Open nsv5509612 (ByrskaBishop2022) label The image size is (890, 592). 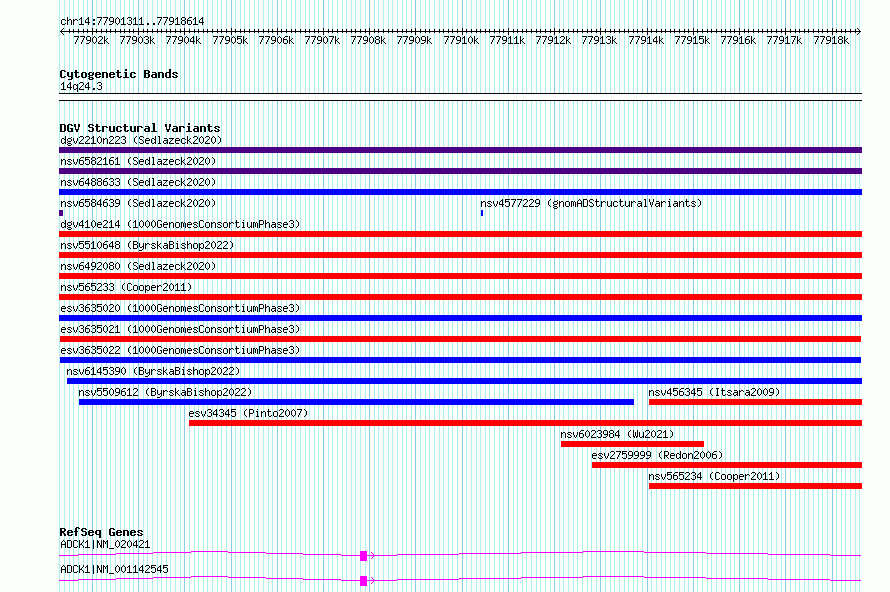165,392
